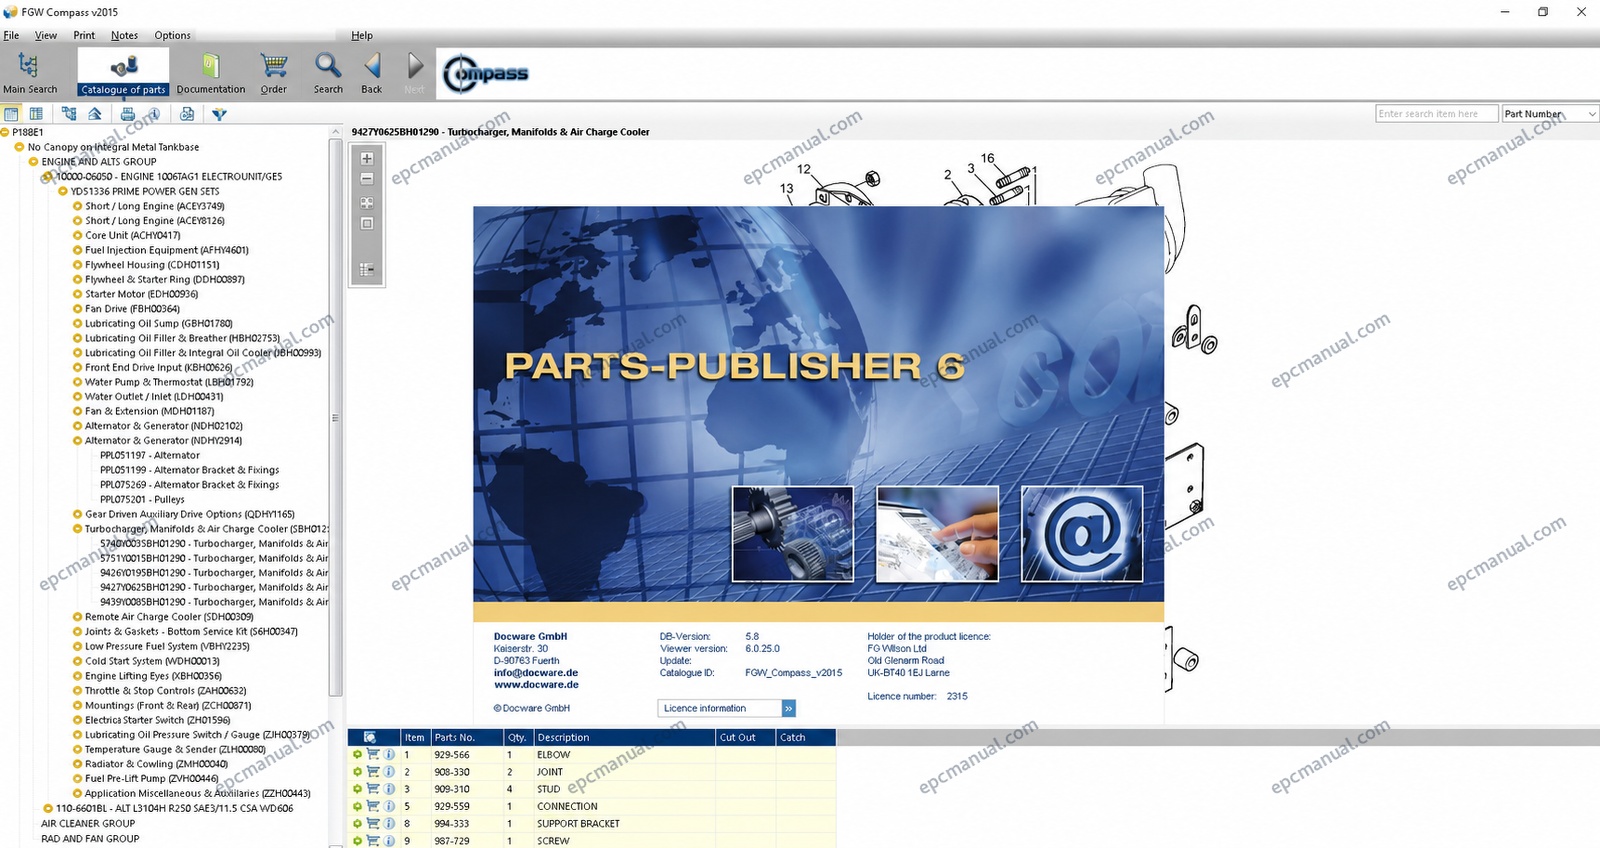Collapse the ENGINE AND ALTS GROUP node
1600x848 pixels.
coord(33,162)
